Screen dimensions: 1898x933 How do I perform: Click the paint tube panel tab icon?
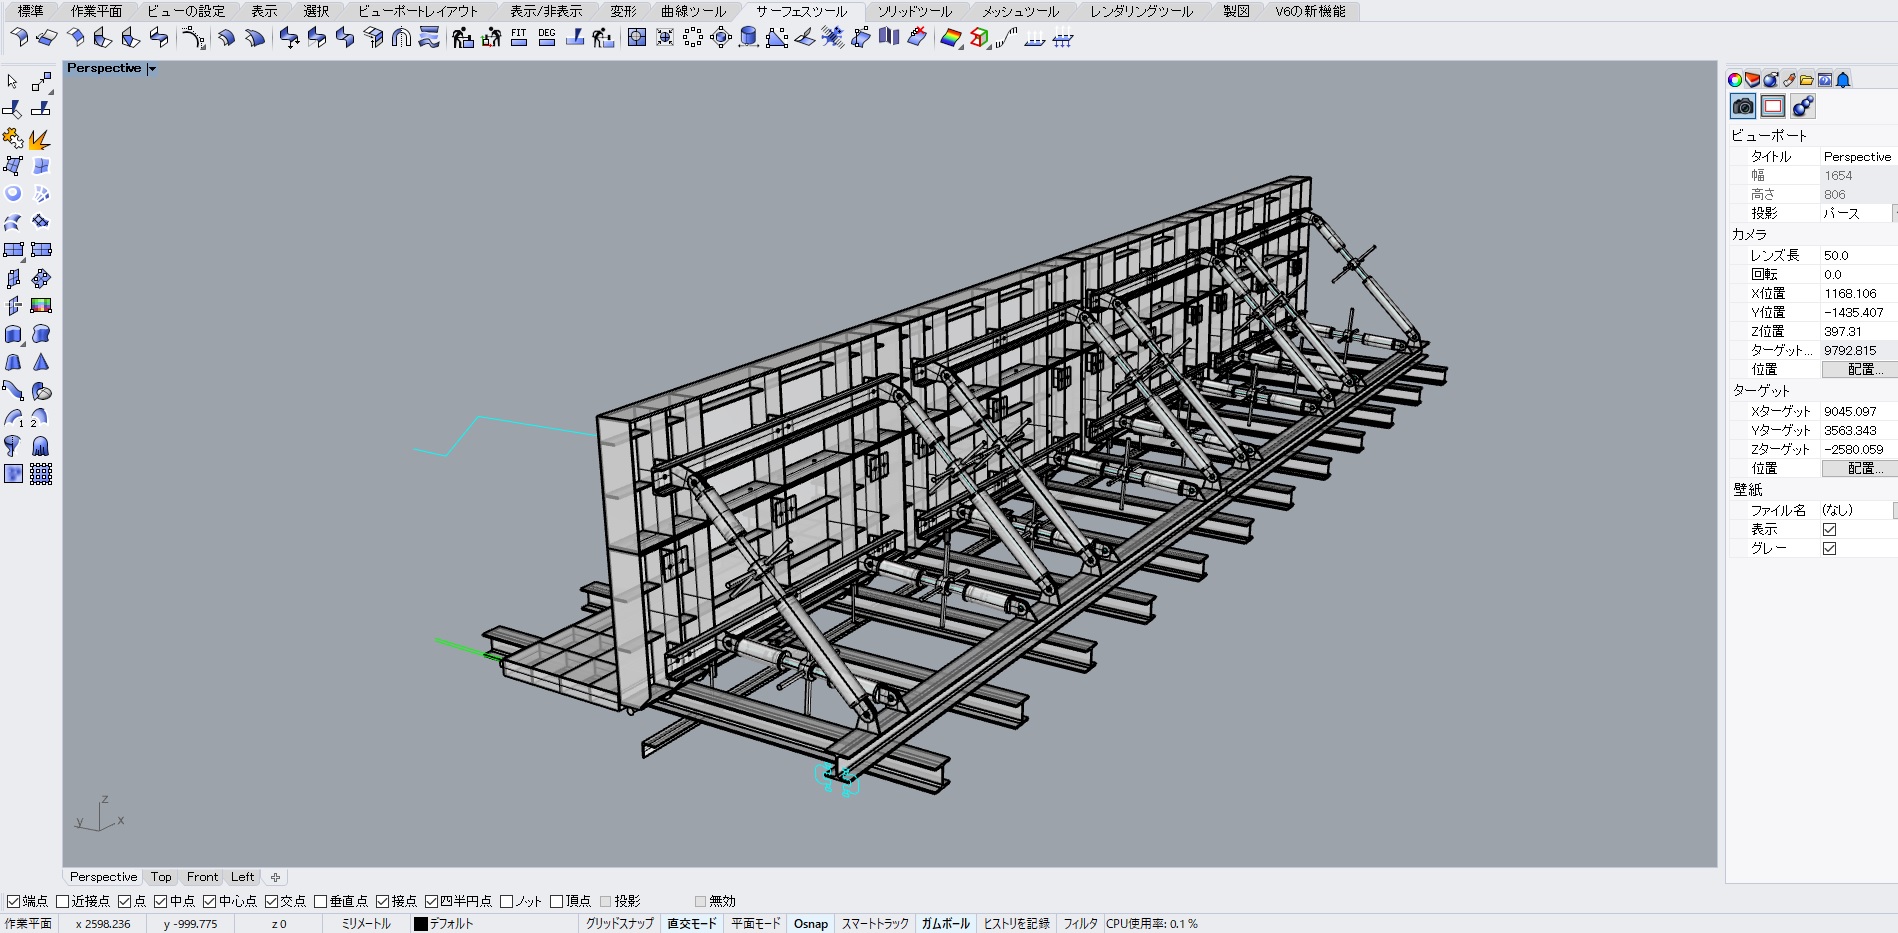click(1789, 80)
